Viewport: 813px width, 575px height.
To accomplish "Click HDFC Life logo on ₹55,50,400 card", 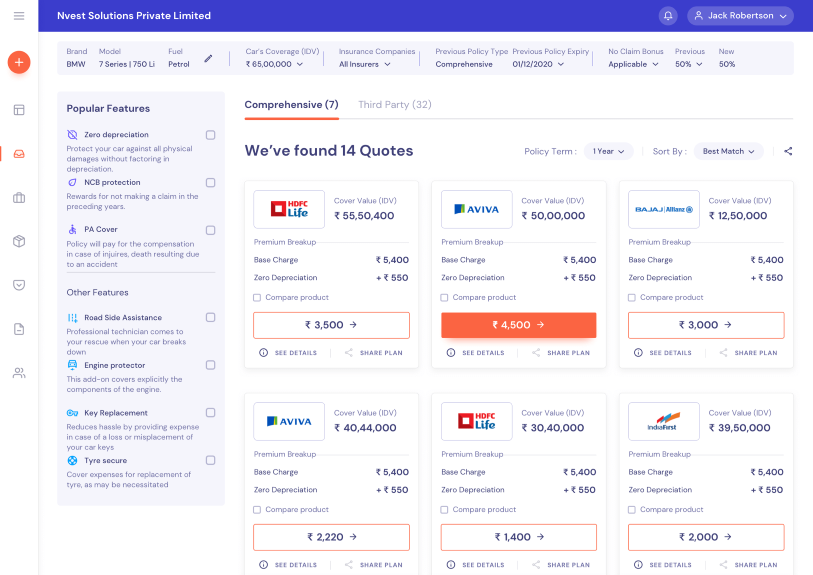I will click(289, 209).
